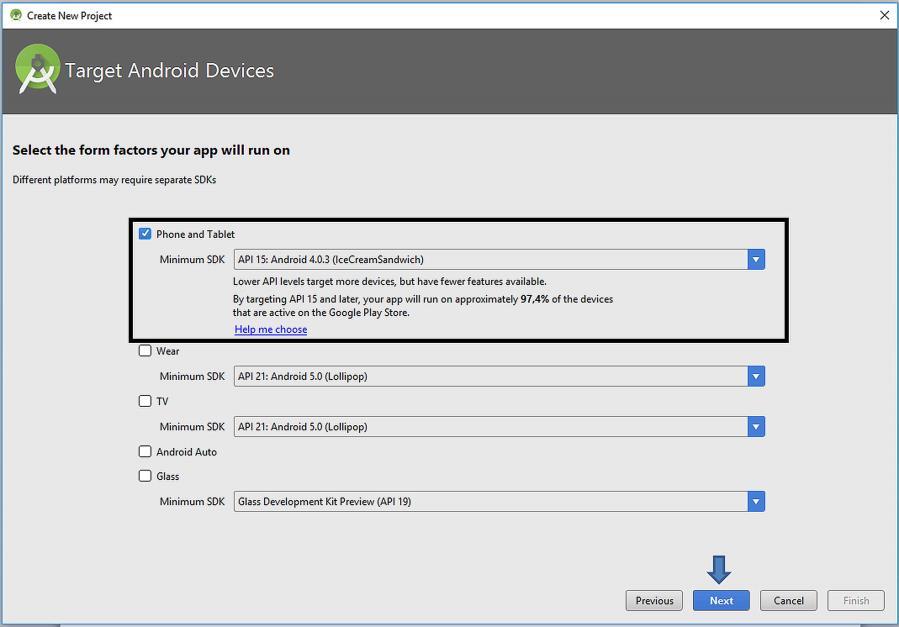
Task: Enable the TV form factor checkbox
Action: tap(145, 401)
